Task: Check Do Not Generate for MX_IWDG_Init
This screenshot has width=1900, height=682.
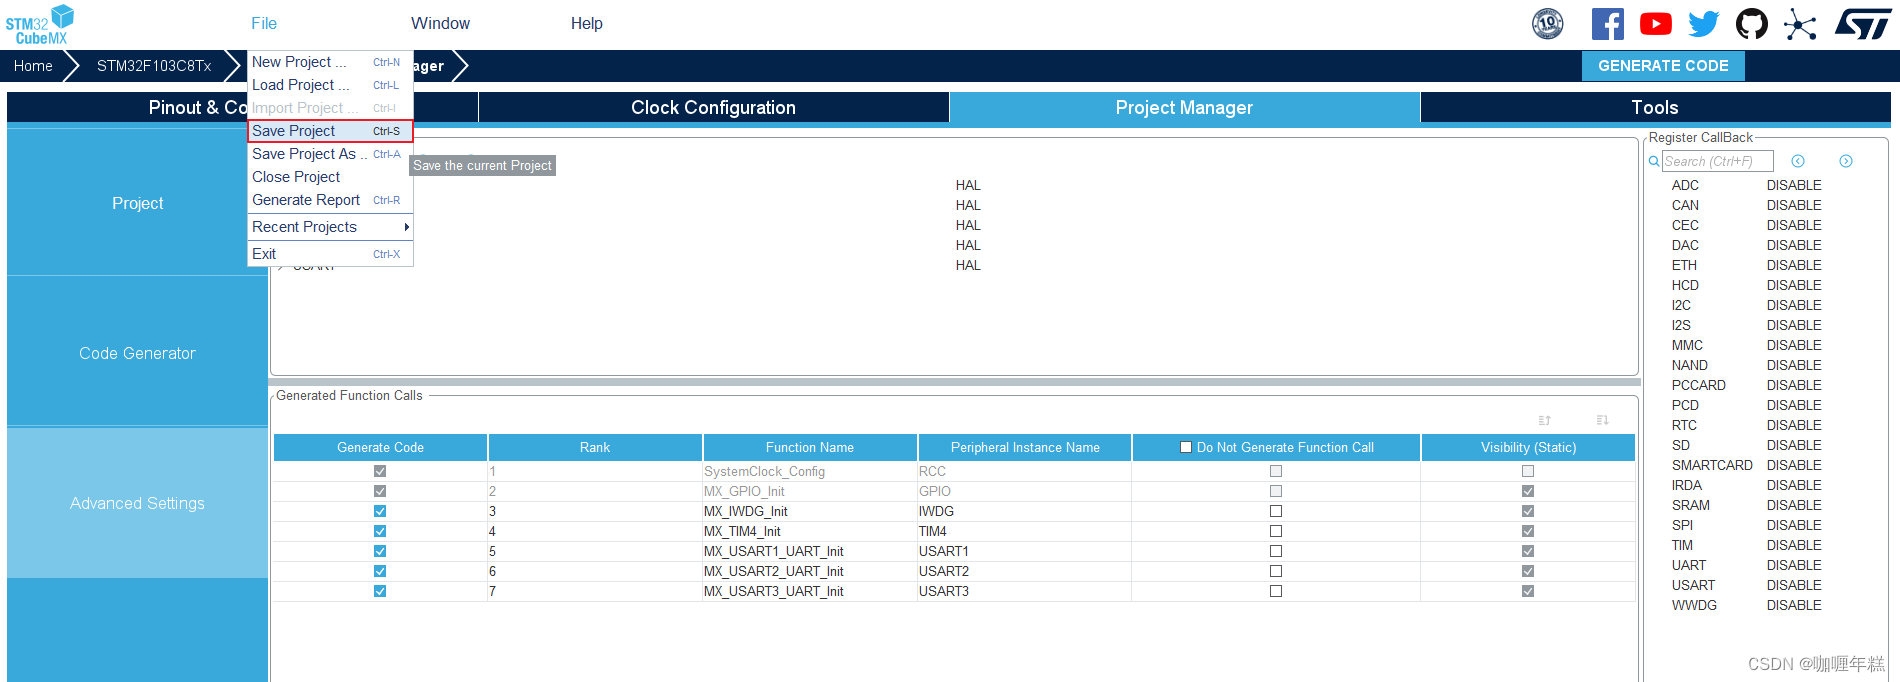Action: click(1276, 511)
